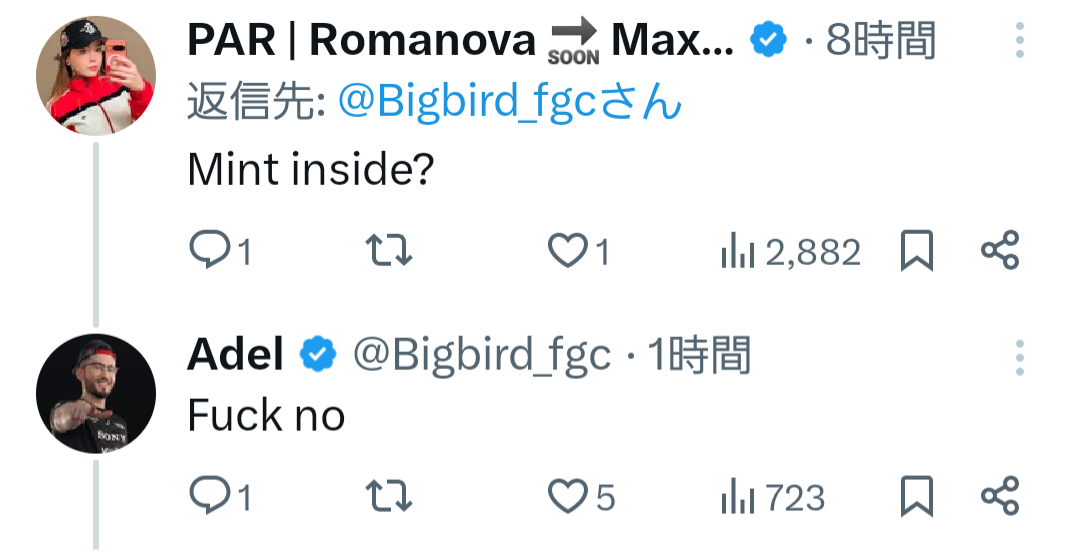Open more options for Romanova's tweet
The width and height of the screenshot is (1080, 557).
pos(1019,41)
